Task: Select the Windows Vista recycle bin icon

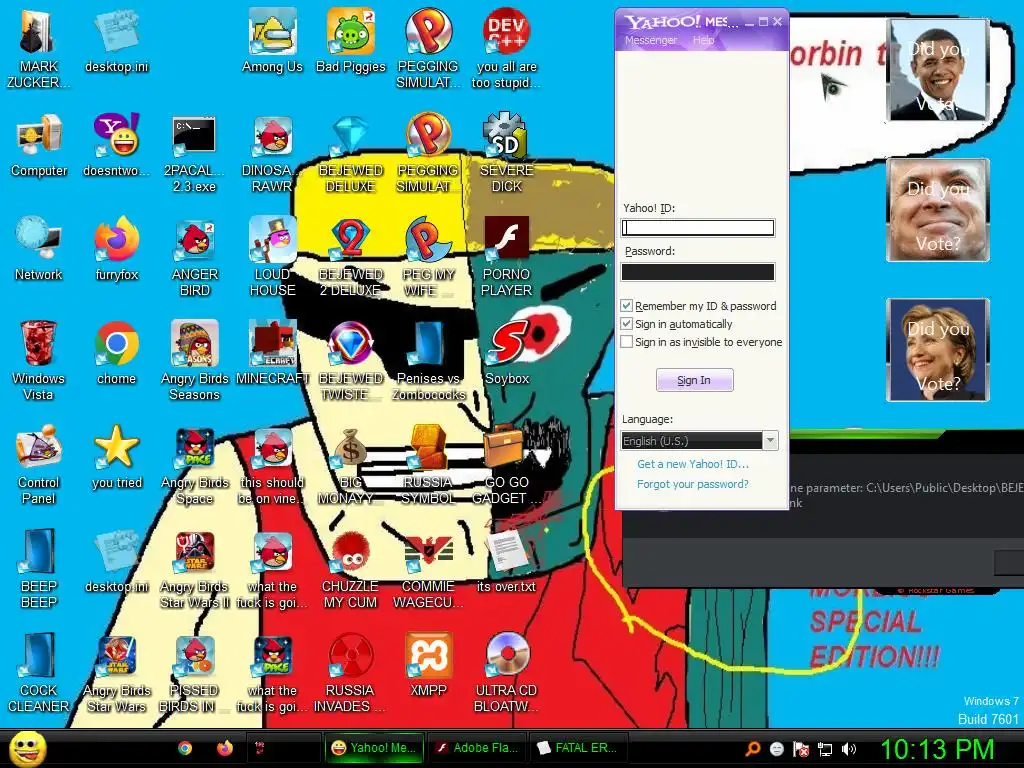Action: pyautogui.click(x=39, y=360)
